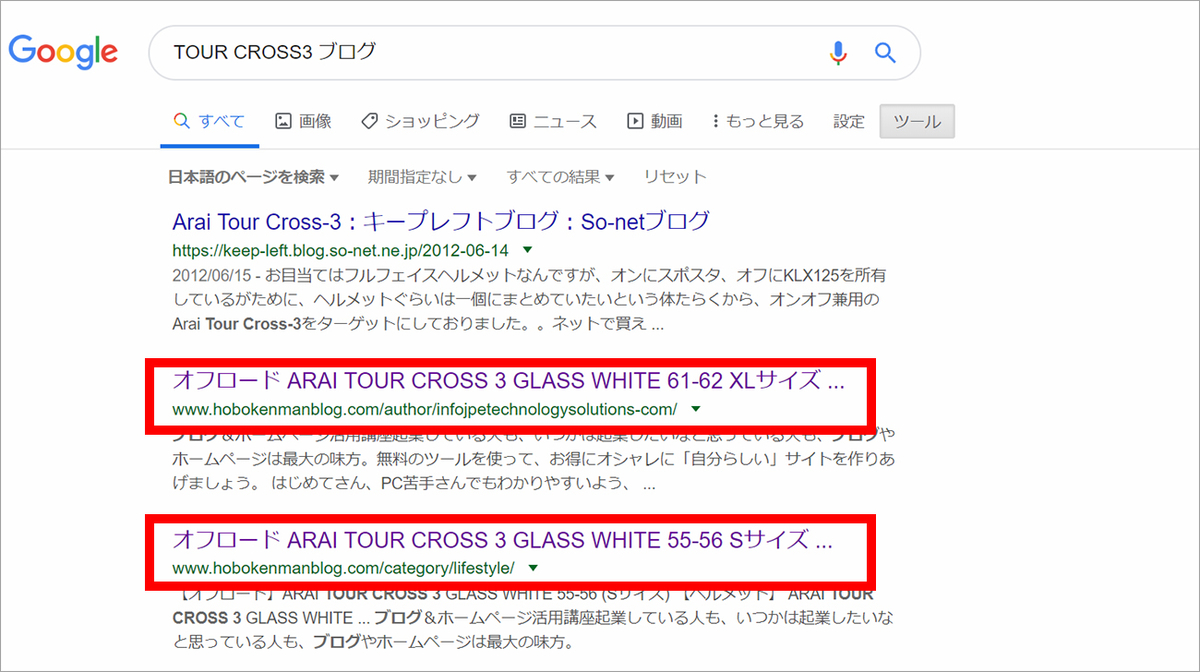
Task: Click the keep-left.blog.so-net.ne.jp green URL text
Action: pos(340,249)
